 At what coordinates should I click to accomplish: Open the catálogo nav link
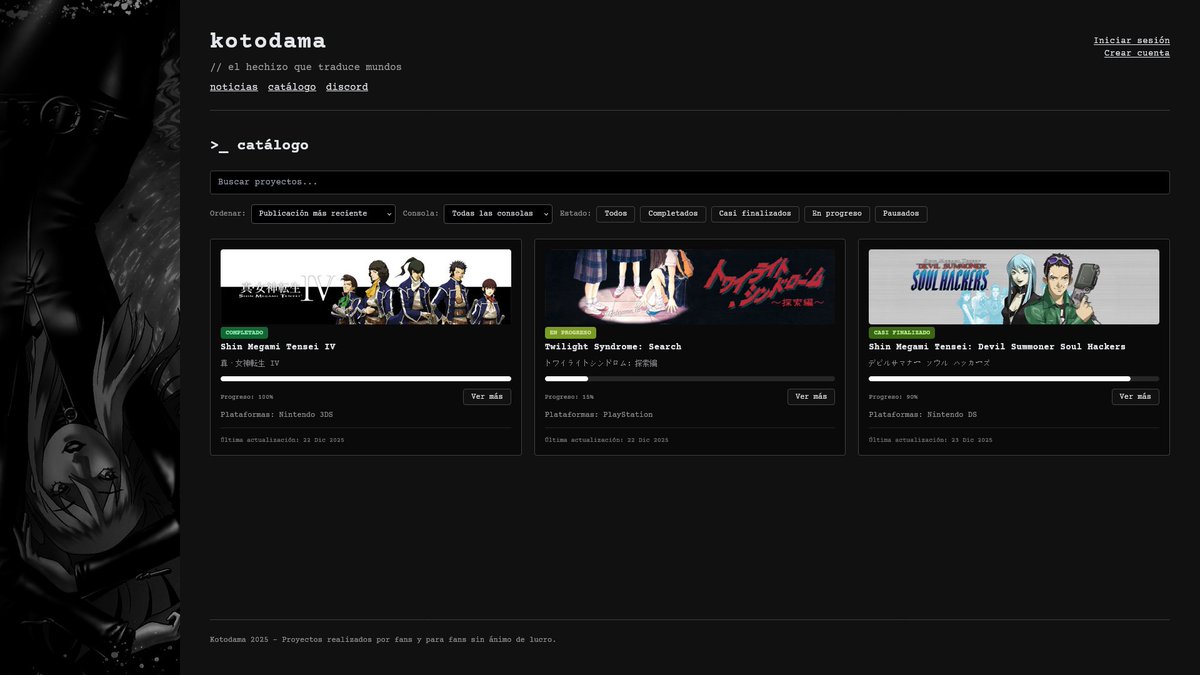[x=292, y=87]
